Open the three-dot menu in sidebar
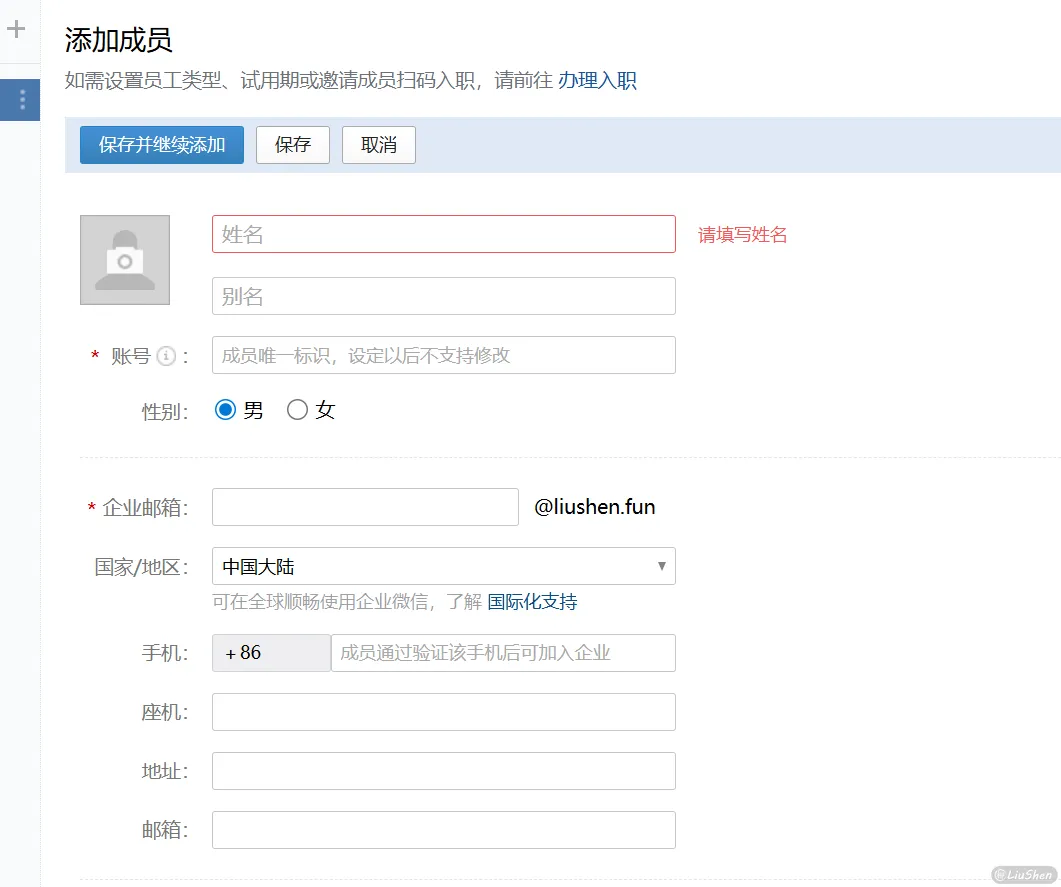The width and height of the screenshot is (1061, 887). [21, 101]
